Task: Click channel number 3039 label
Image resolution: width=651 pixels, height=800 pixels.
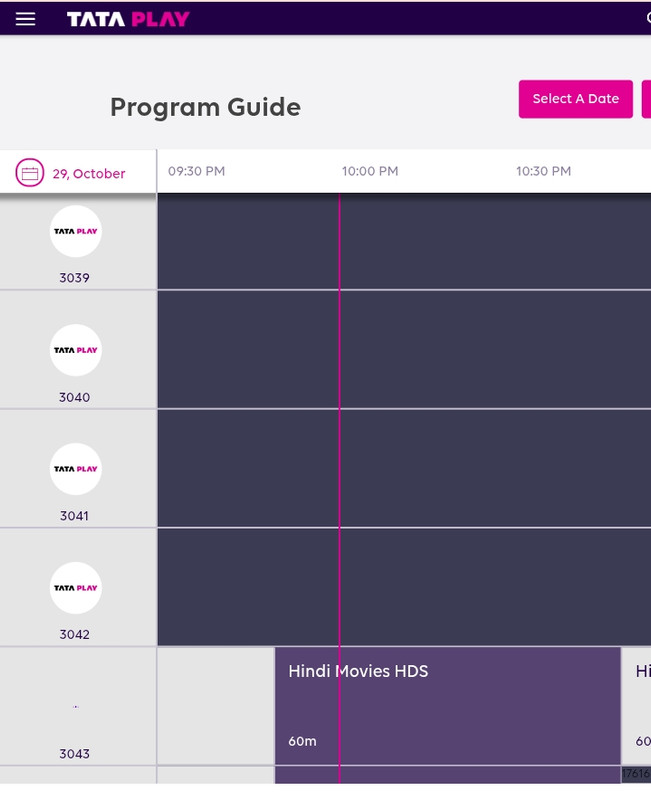Action: (74, 278)
